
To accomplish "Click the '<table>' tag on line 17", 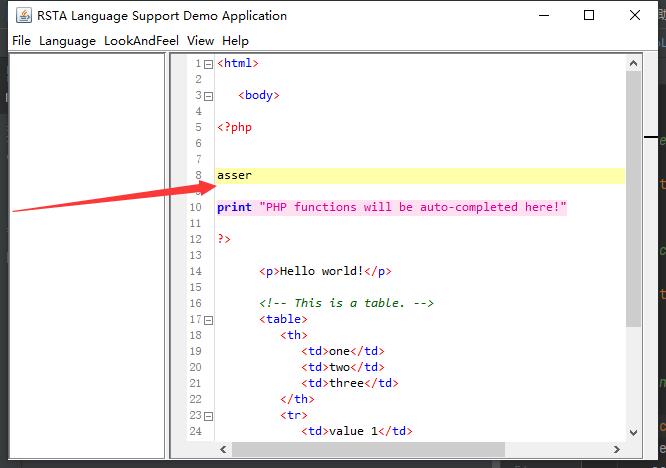I will pos(283,319).
